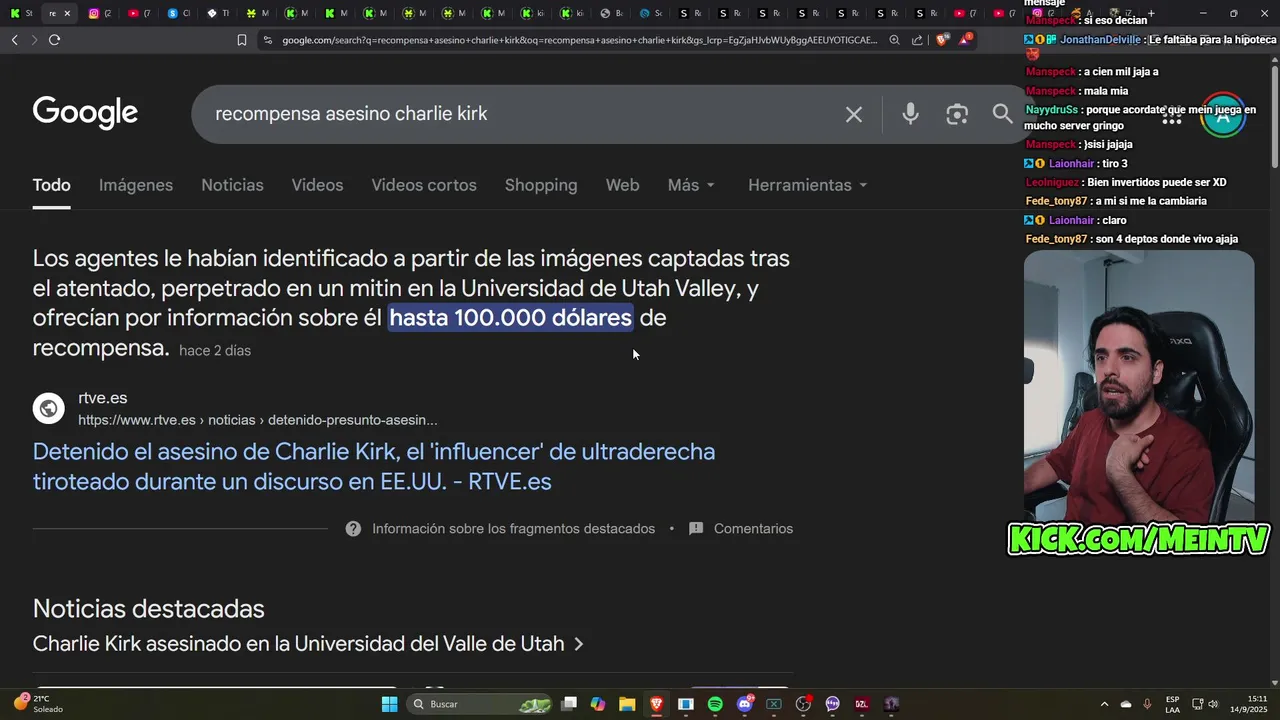Open the weather widget showing 21°C

coord(39,704)
